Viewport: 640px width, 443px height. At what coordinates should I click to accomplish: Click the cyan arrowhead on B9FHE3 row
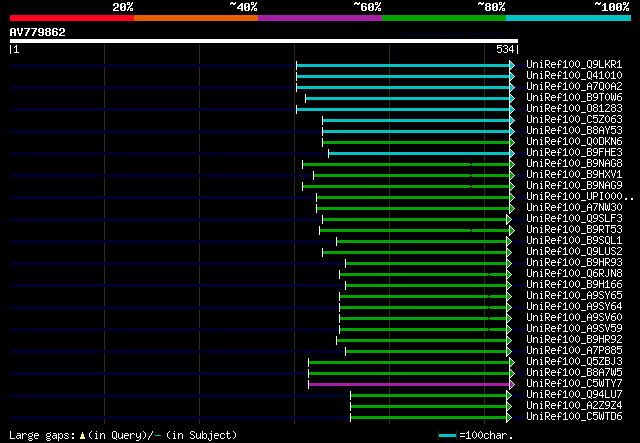coord(512,154)
